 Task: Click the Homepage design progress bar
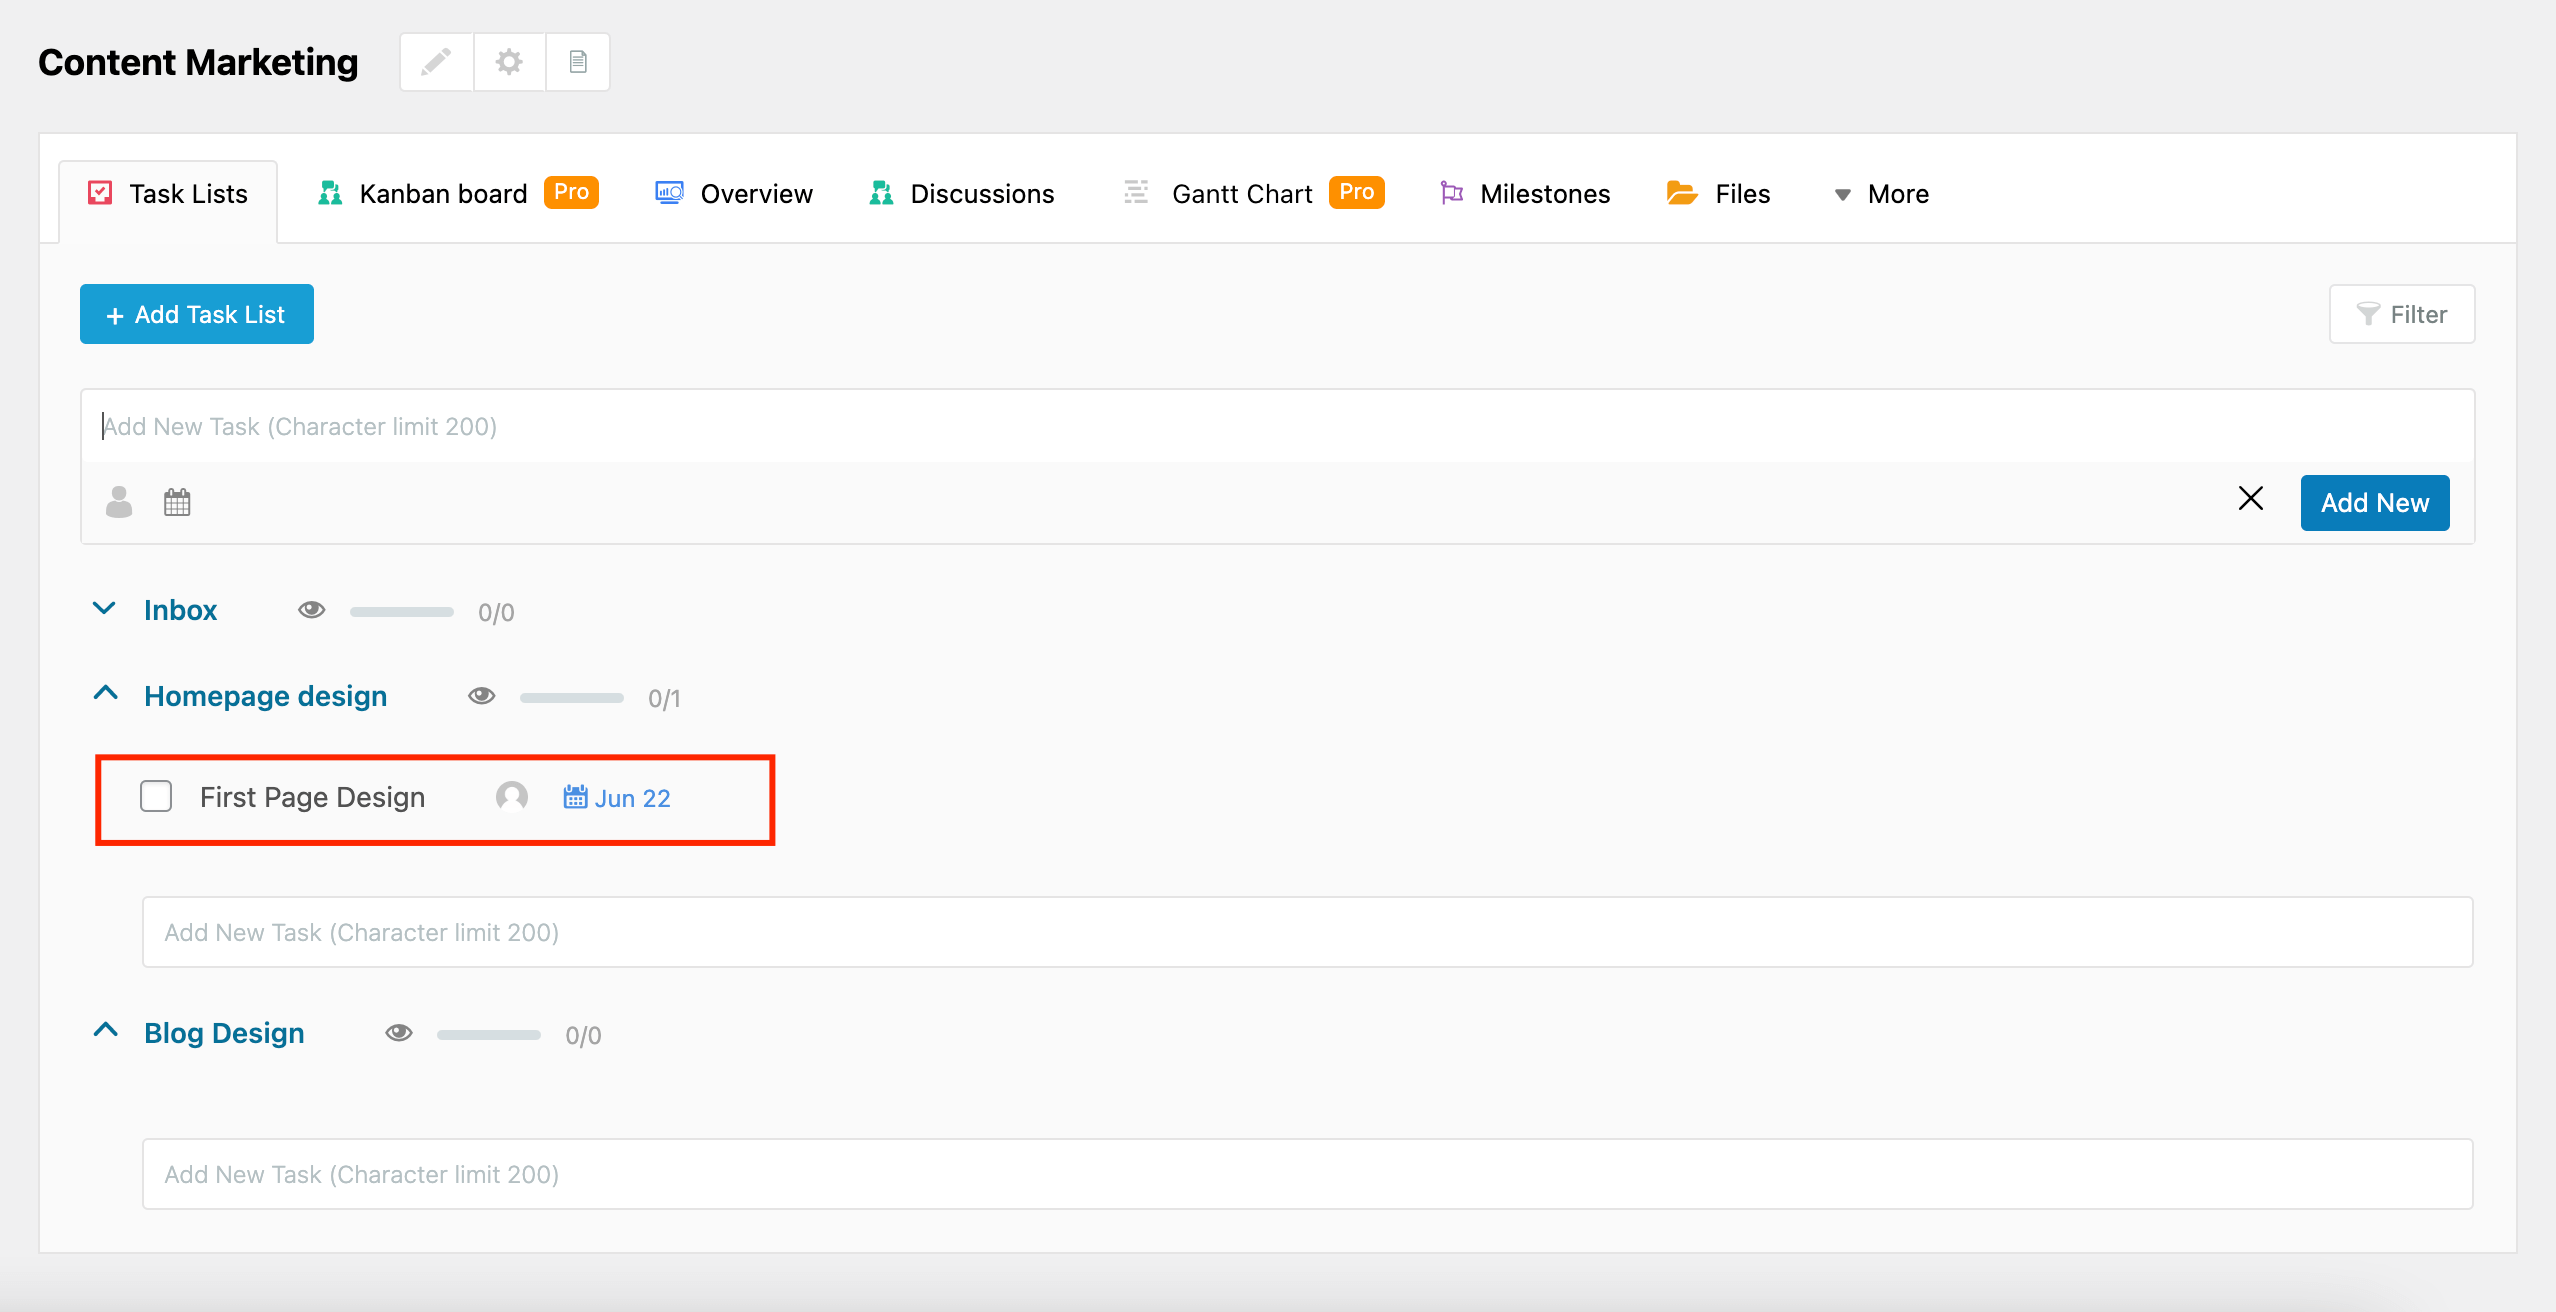[x=571, y=698]
